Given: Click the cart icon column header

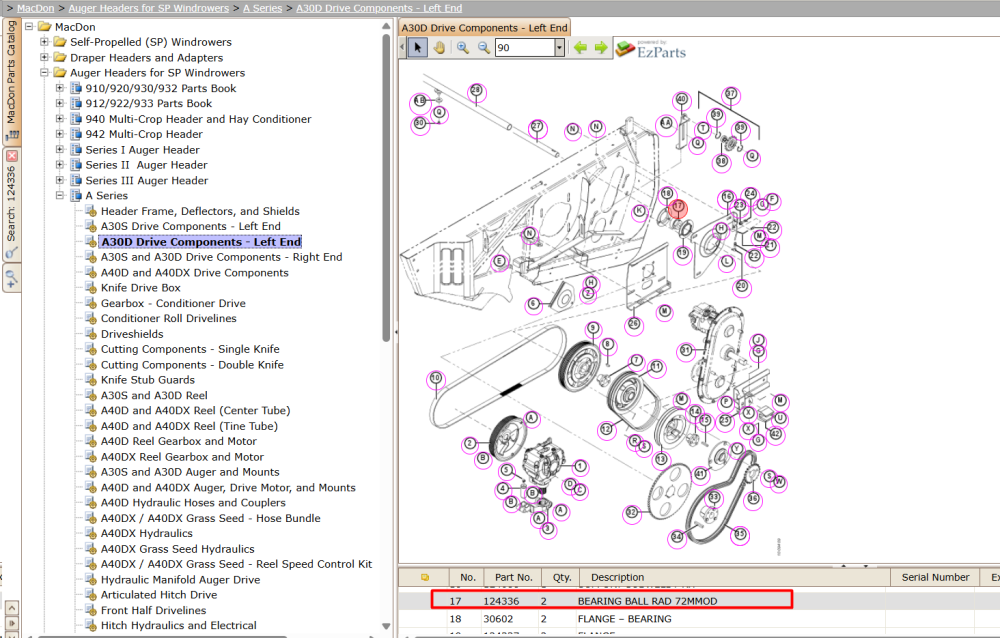Looking at the screenshot, I should pyautogui.click(x=425, y=577).
